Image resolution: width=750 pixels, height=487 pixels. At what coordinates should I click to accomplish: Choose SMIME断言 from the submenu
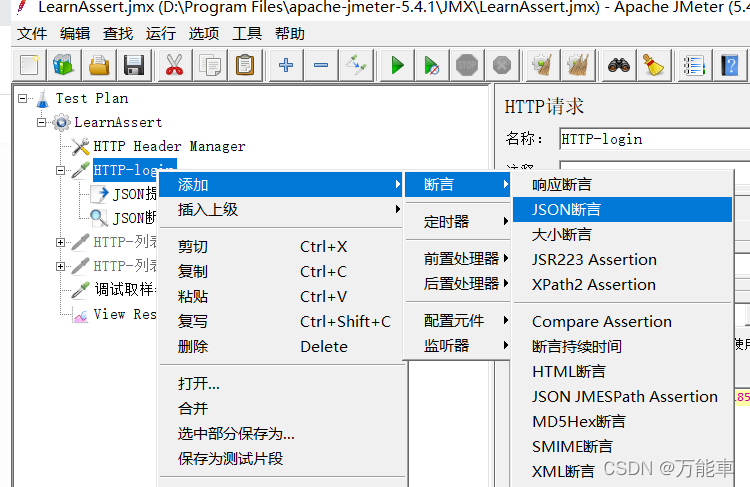click(x=622, y=446)
